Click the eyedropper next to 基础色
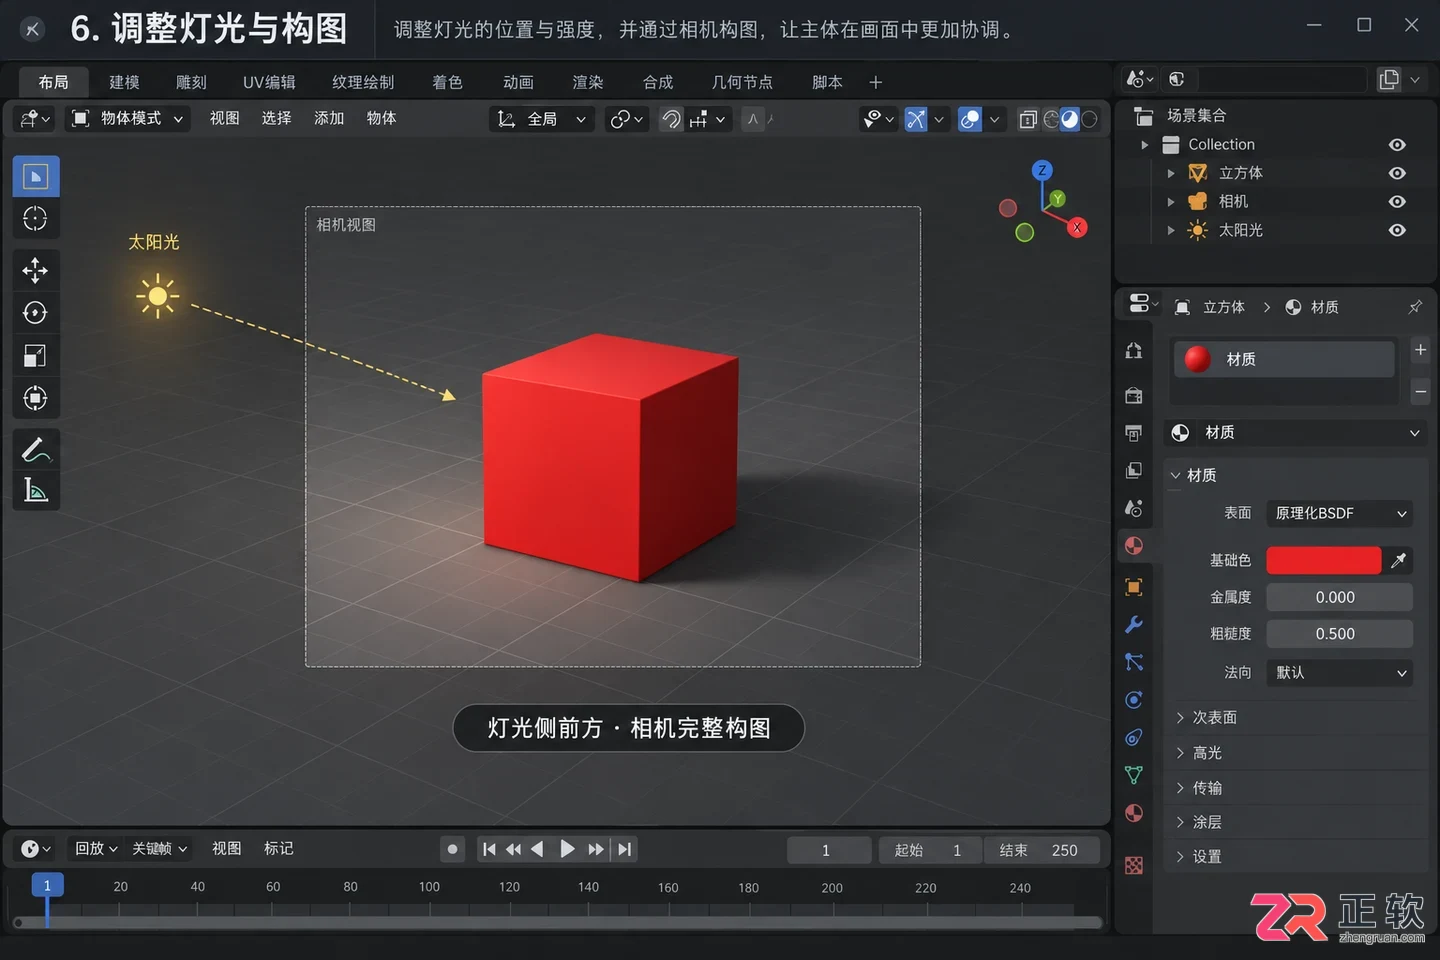1440x960 pixels. [1399, 560]
